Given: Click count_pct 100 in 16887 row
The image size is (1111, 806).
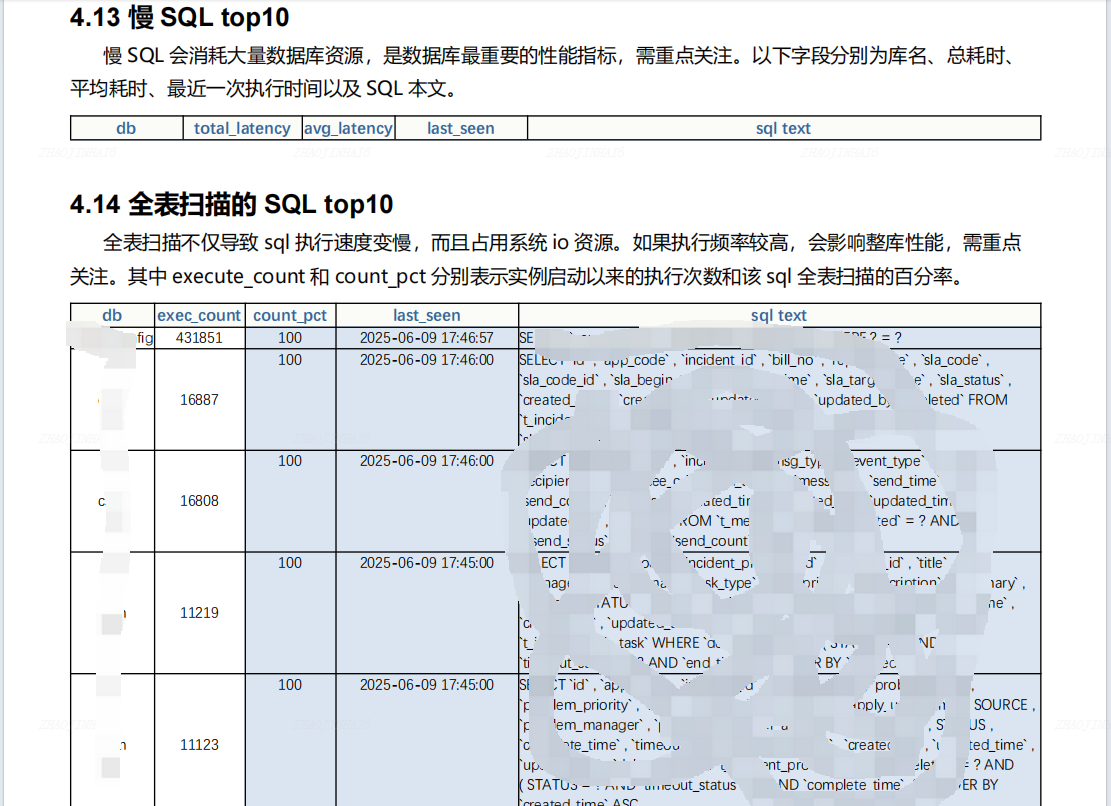Looking at the screenshot, I should coord(290,360).
